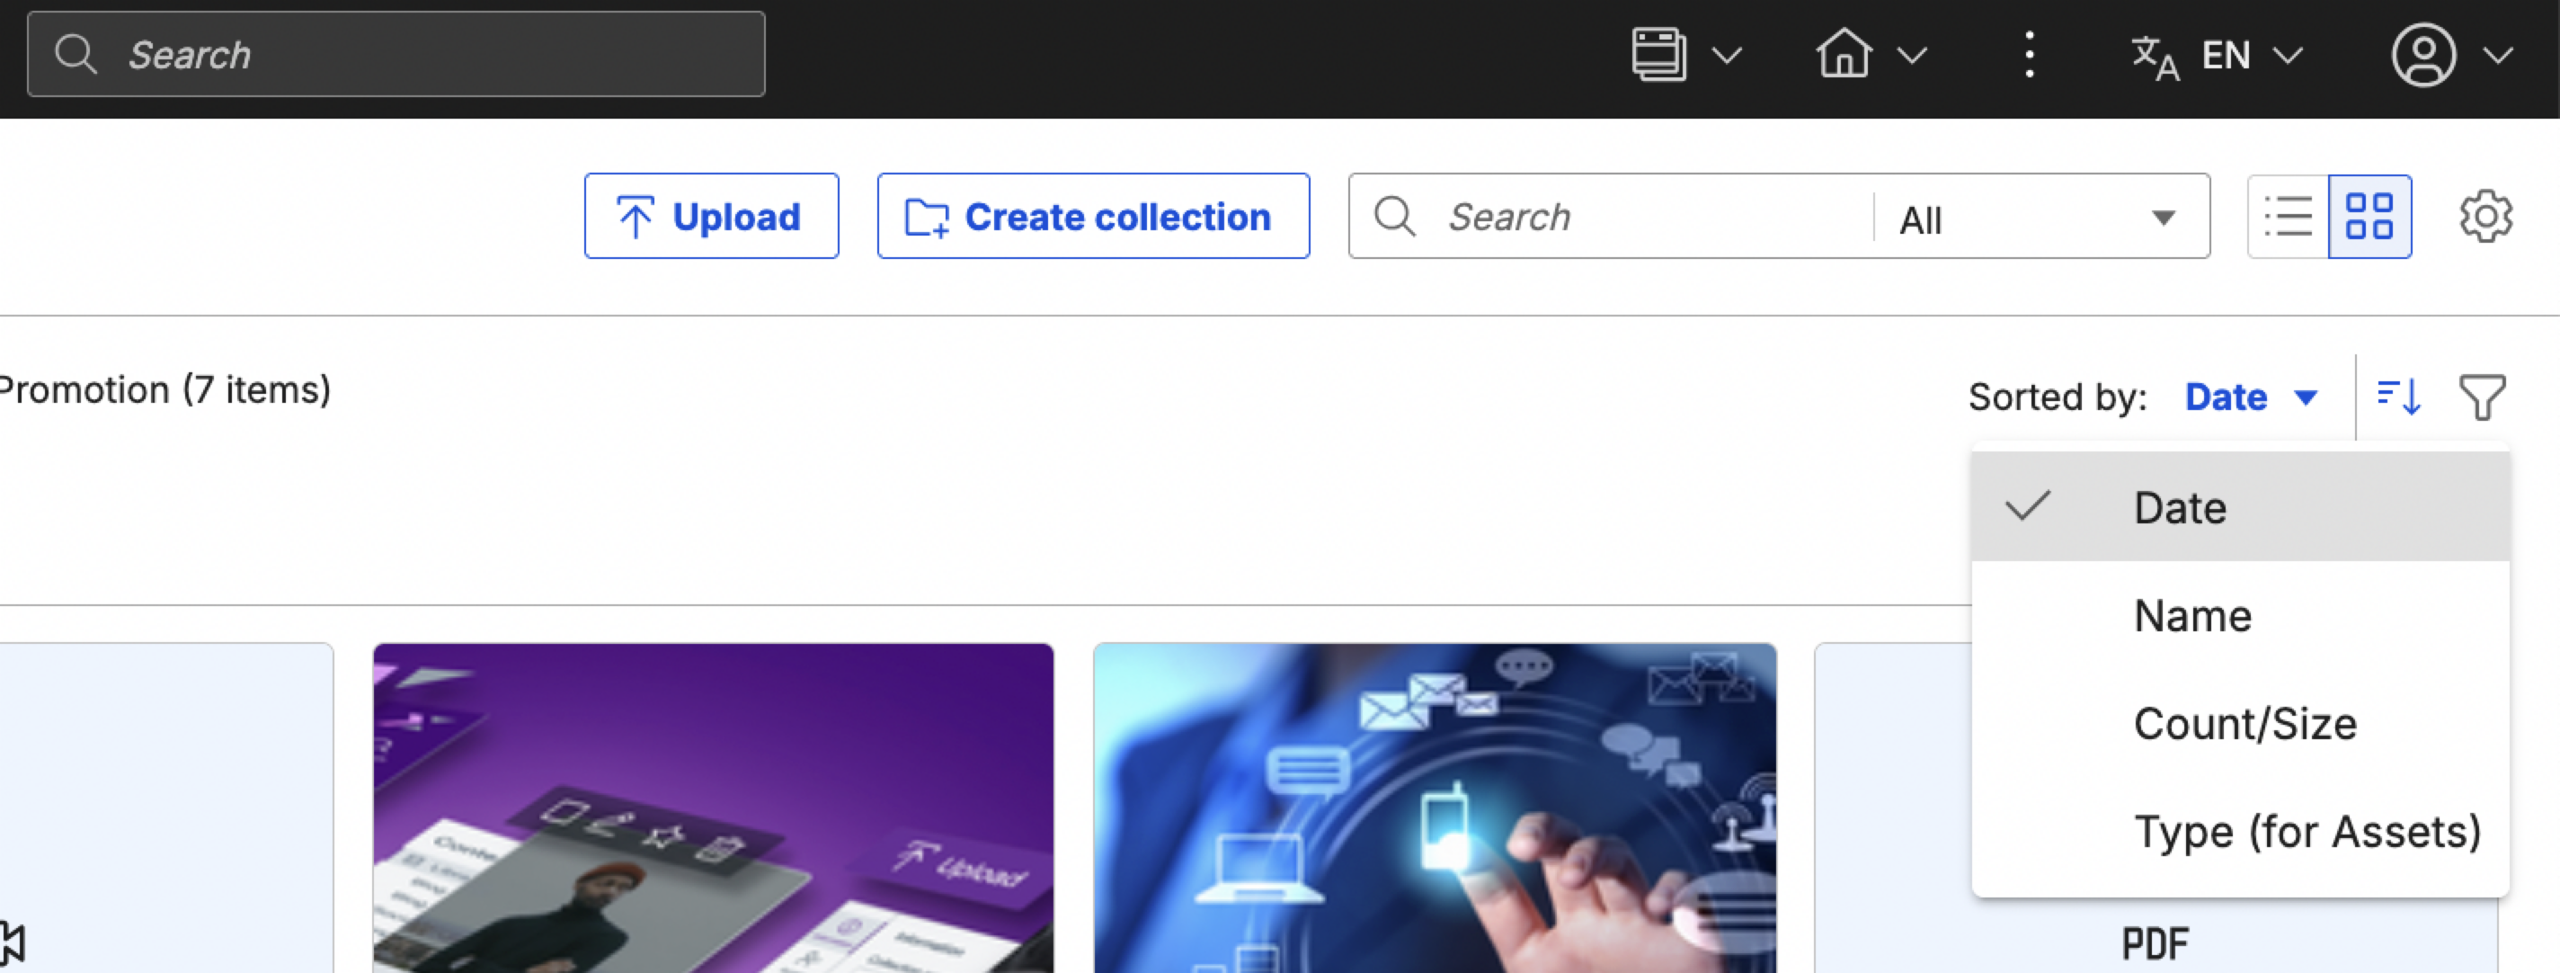Click the language translation icon
This screenshot has width=2560, height=973.
tap(2154, 57)
